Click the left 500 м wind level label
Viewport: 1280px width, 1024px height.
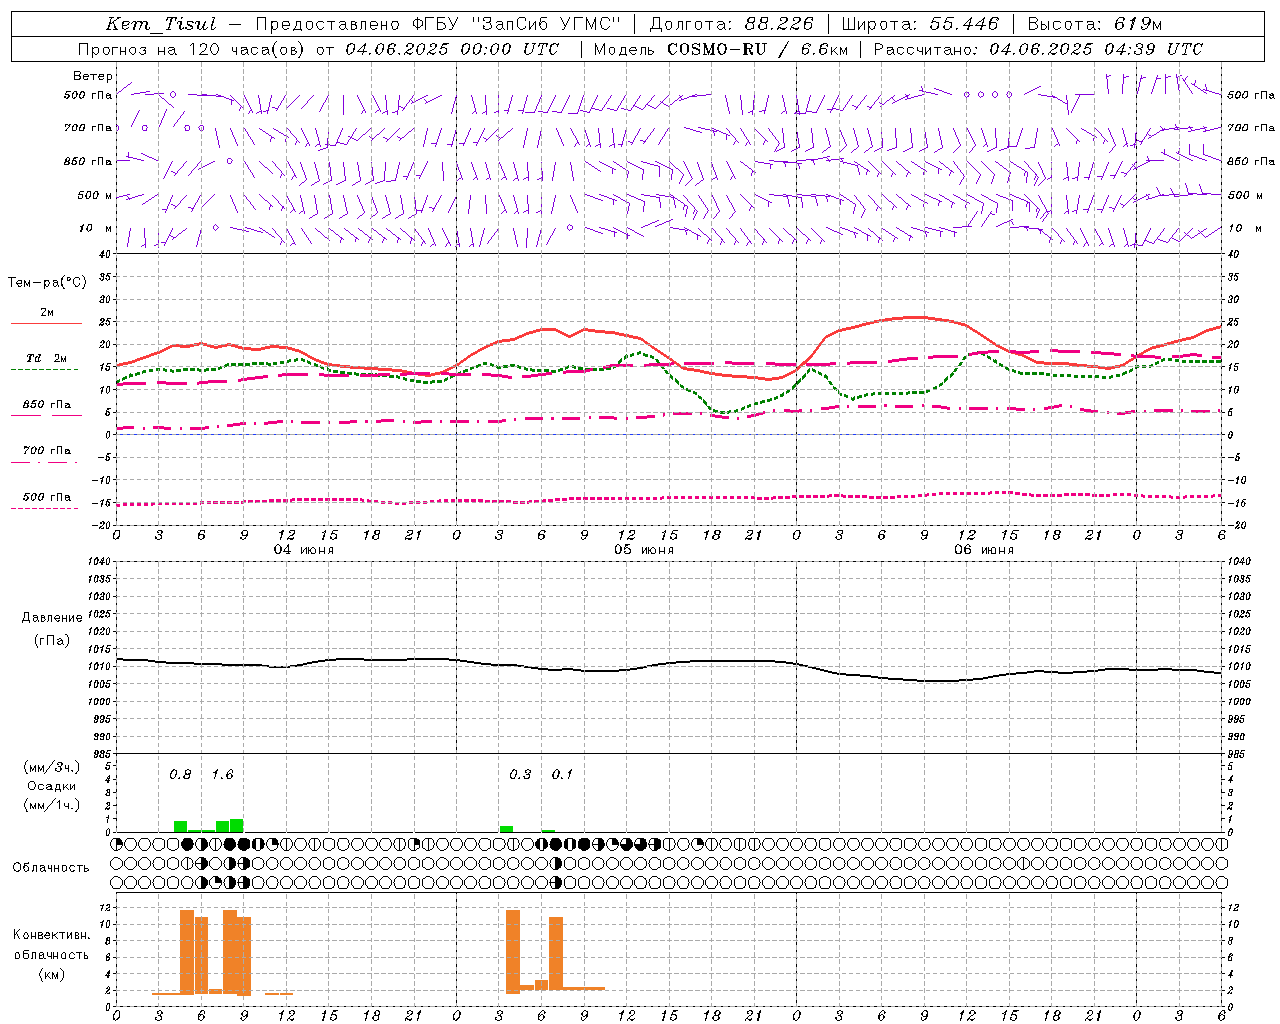click(95, 195)
